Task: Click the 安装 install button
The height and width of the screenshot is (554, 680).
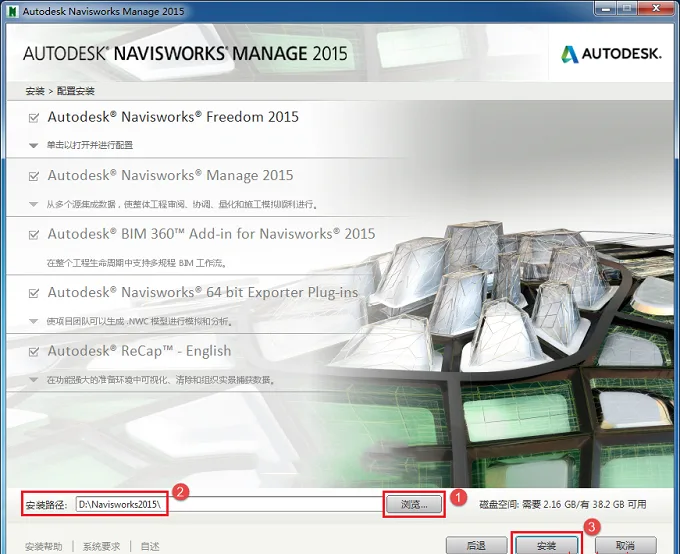Action: pyautogui.click(x=546, y=545)
